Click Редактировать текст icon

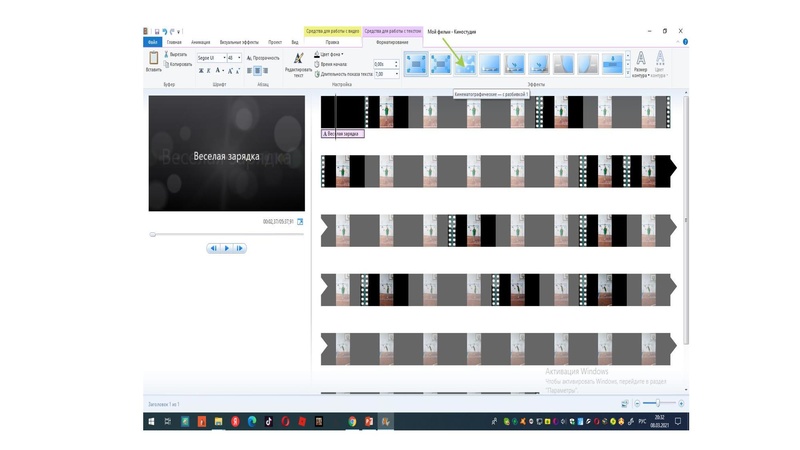click(298, 58)
